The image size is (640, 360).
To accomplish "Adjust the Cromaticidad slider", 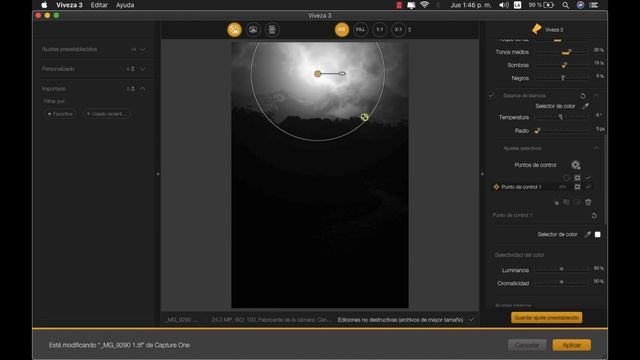I will click(x=562, y=282).
